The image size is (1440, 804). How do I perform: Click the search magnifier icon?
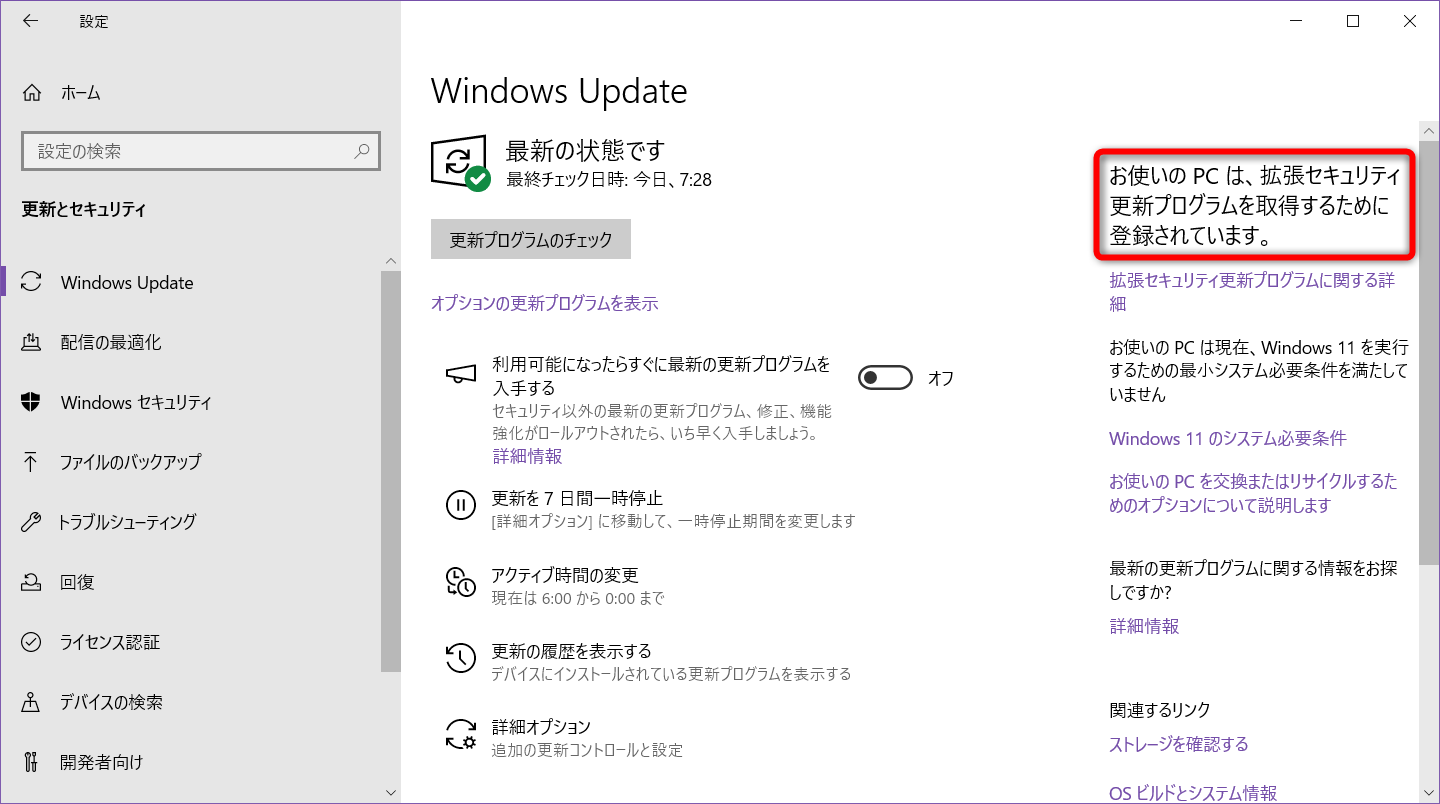click(362, 152)
